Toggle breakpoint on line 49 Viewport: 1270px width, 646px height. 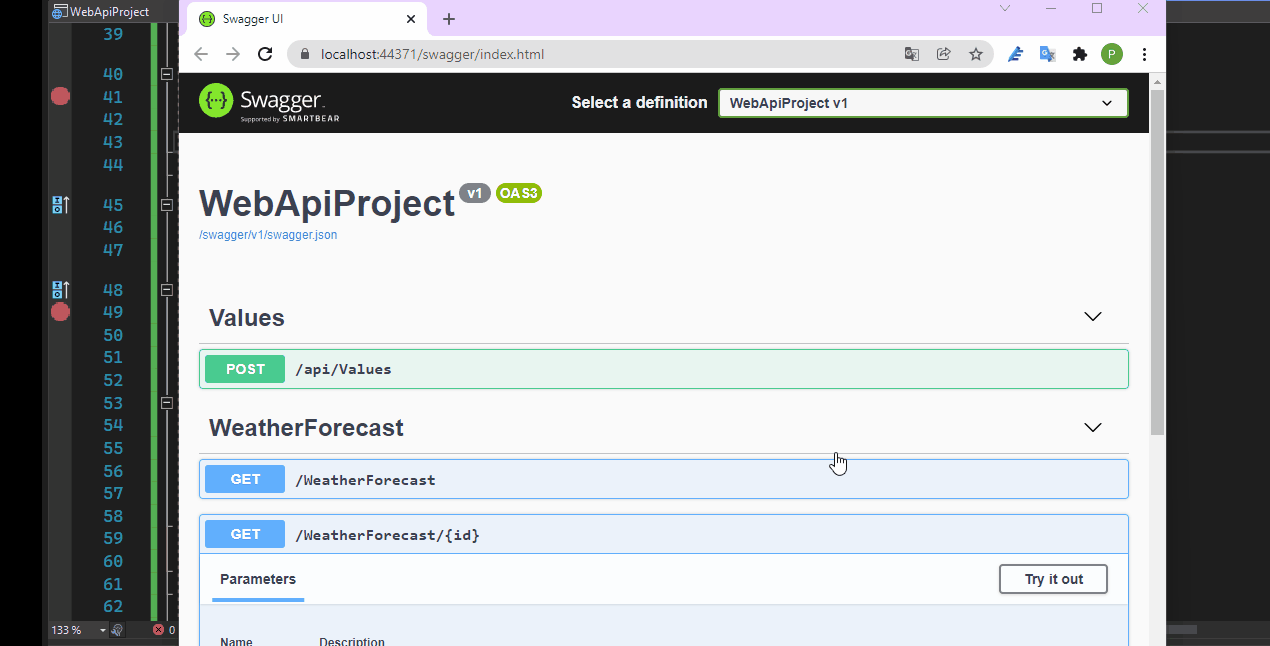pyautogui.click(x=60, y=312)
